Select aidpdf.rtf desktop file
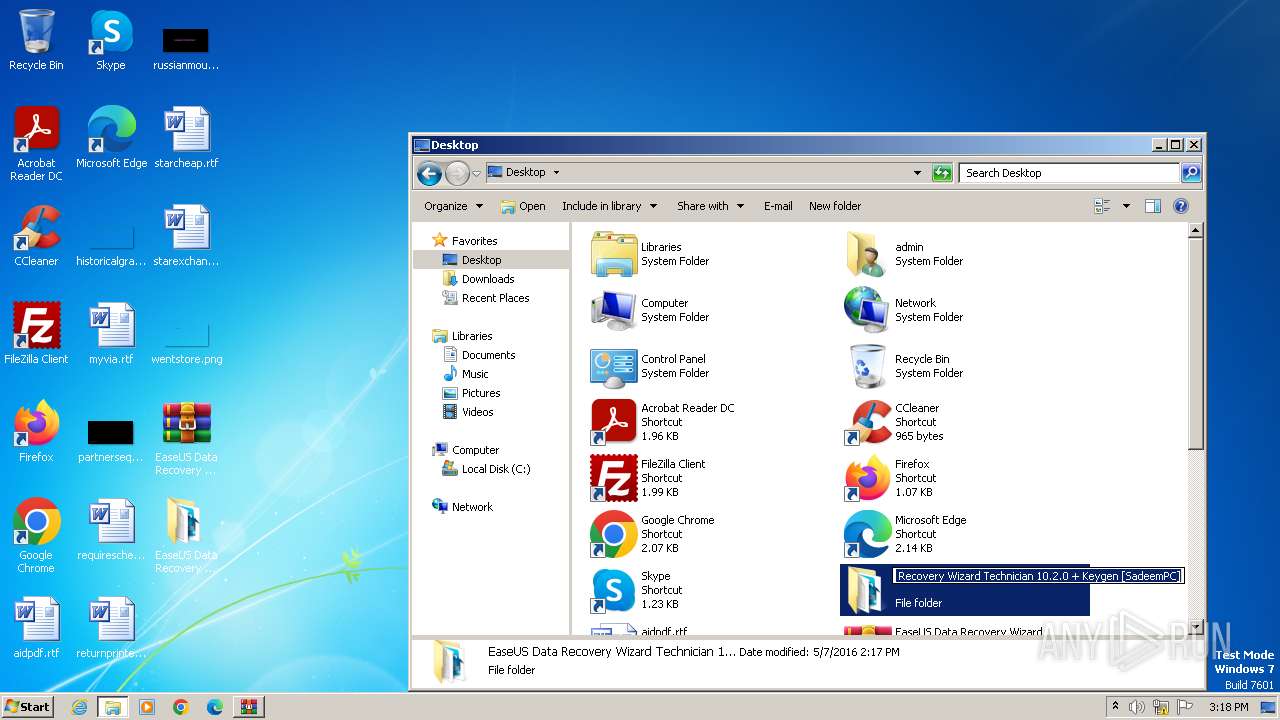The width and height of the screenshot is (1280, 720). point(36,628)
